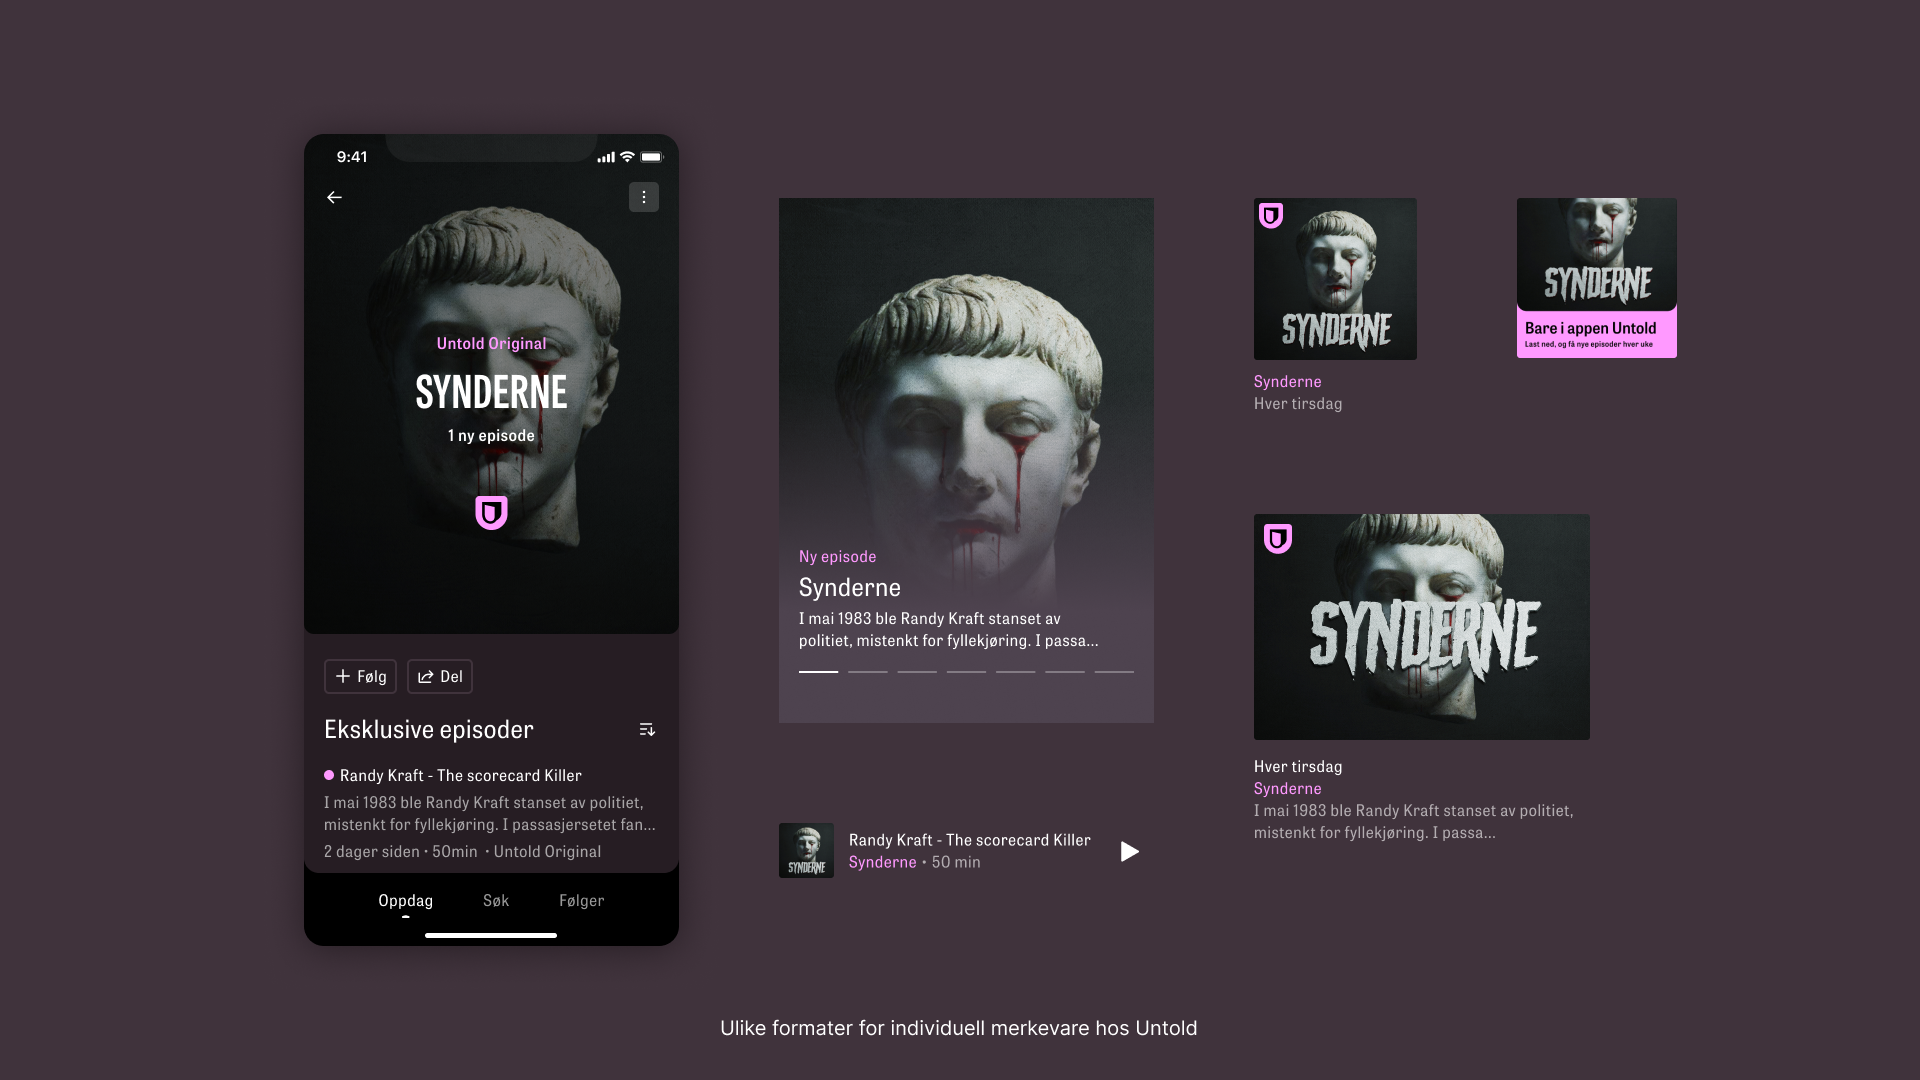Click the Synderne link under square cover
This screenshot has width=1920, height=1080.
(1287, 382)
